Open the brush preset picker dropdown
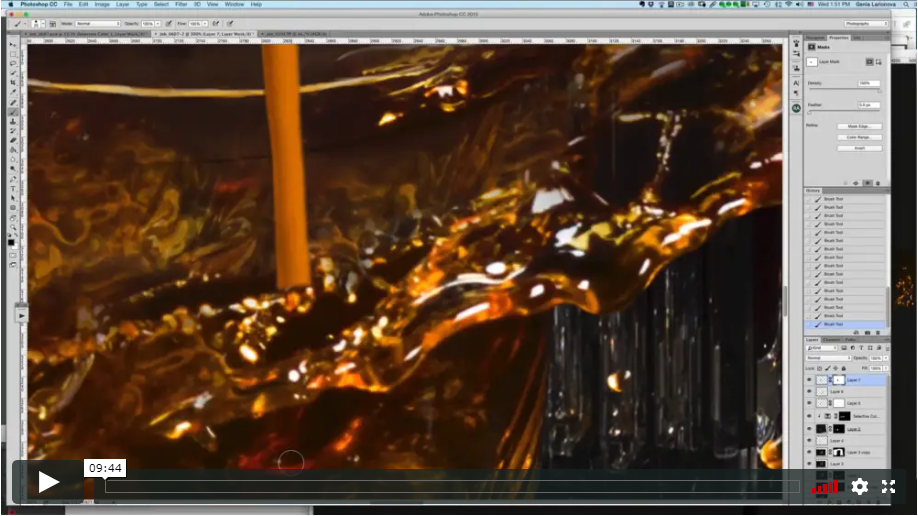 [43, 24]
